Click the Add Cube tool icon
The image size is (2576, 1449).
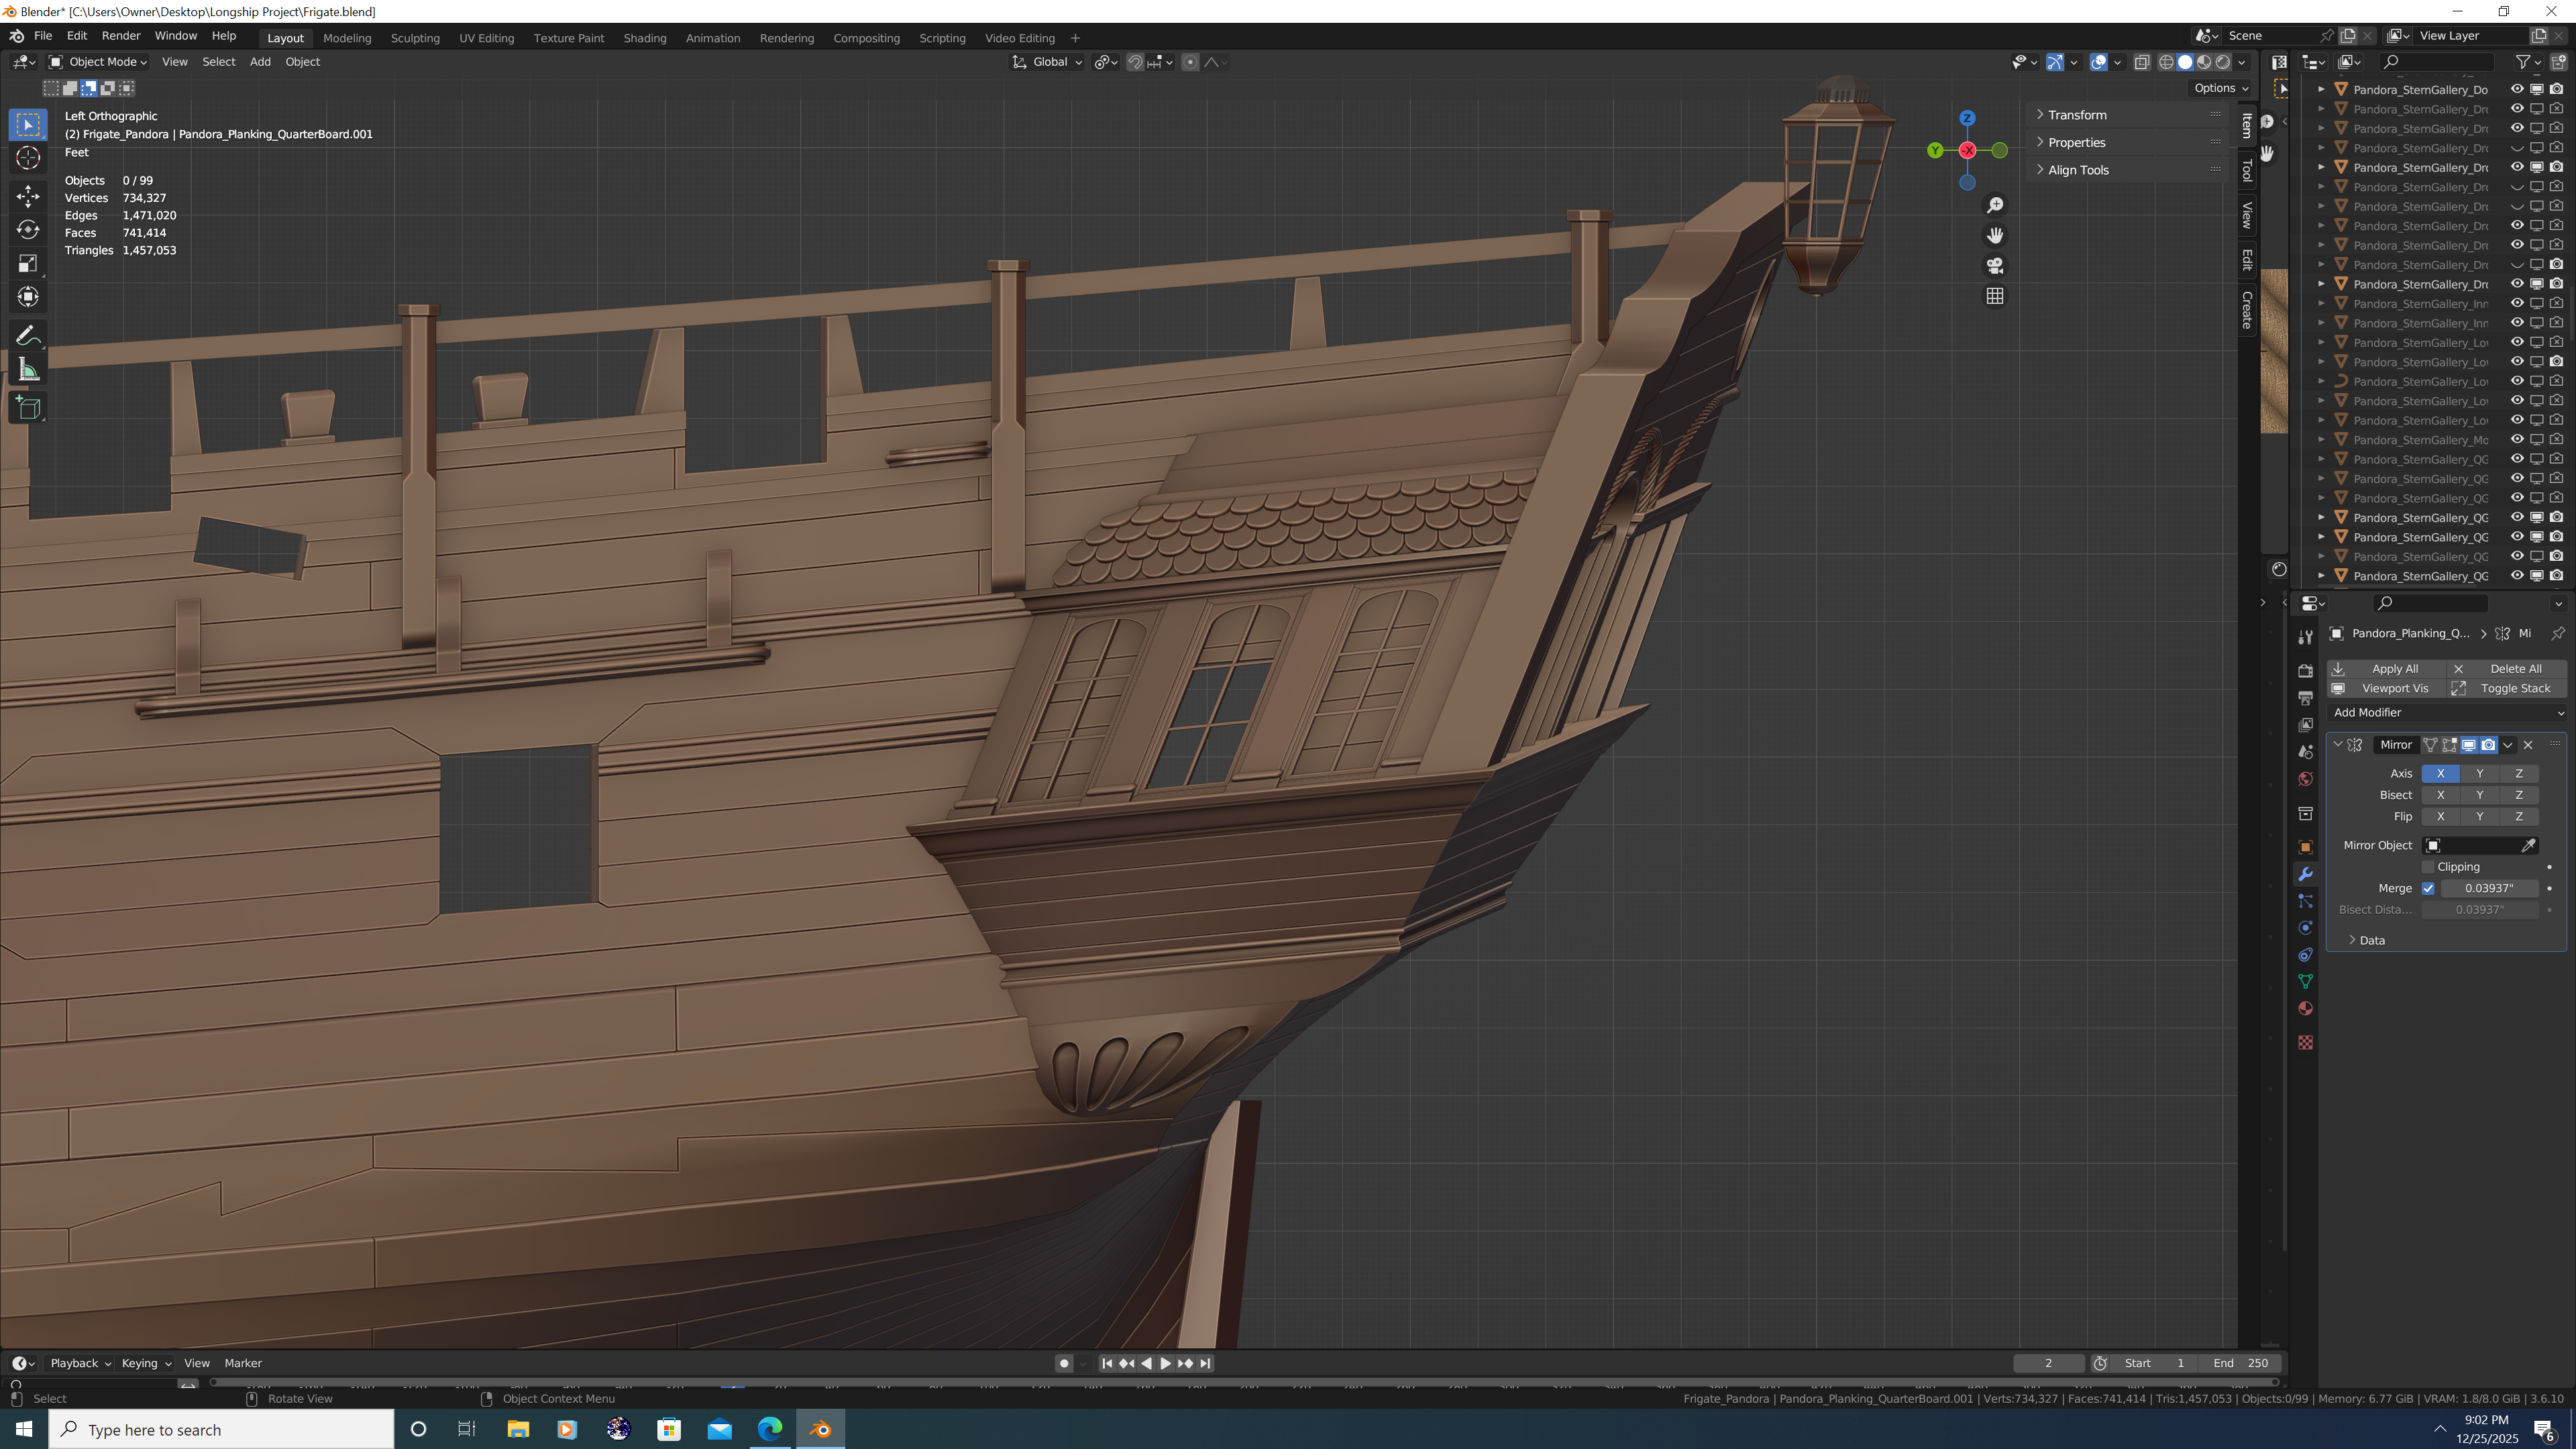(28, 408)
